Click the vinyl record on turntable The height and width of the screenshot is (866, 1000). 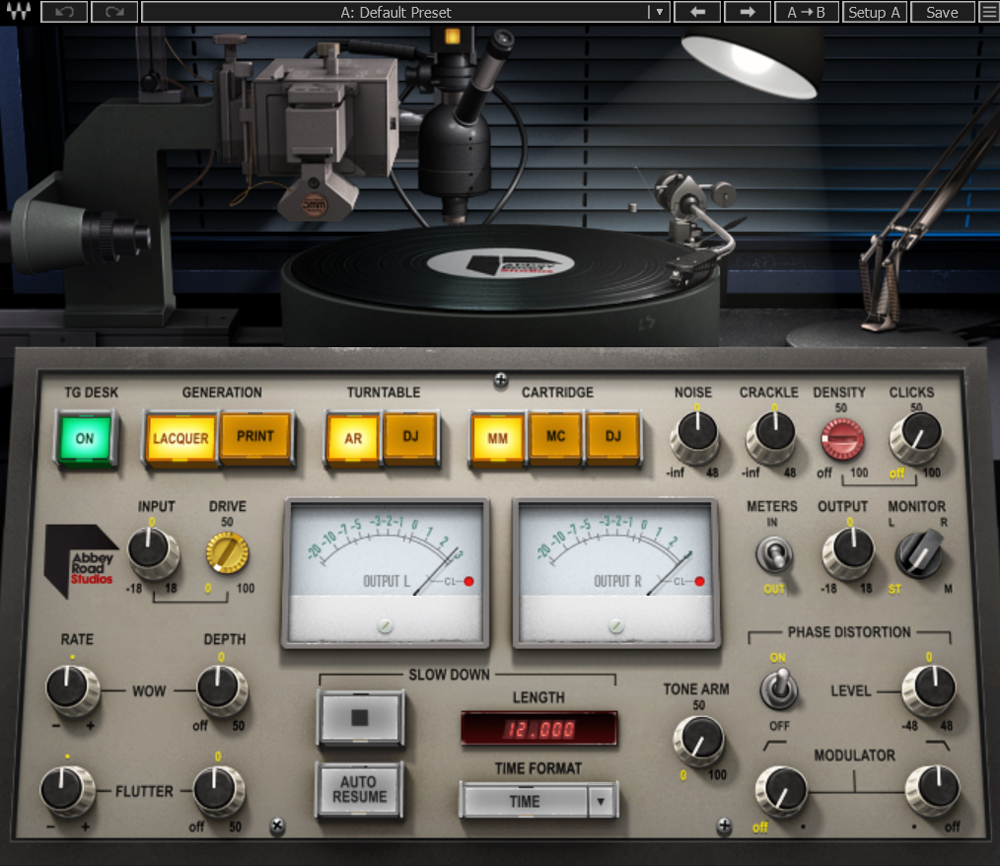pos(501,268)
